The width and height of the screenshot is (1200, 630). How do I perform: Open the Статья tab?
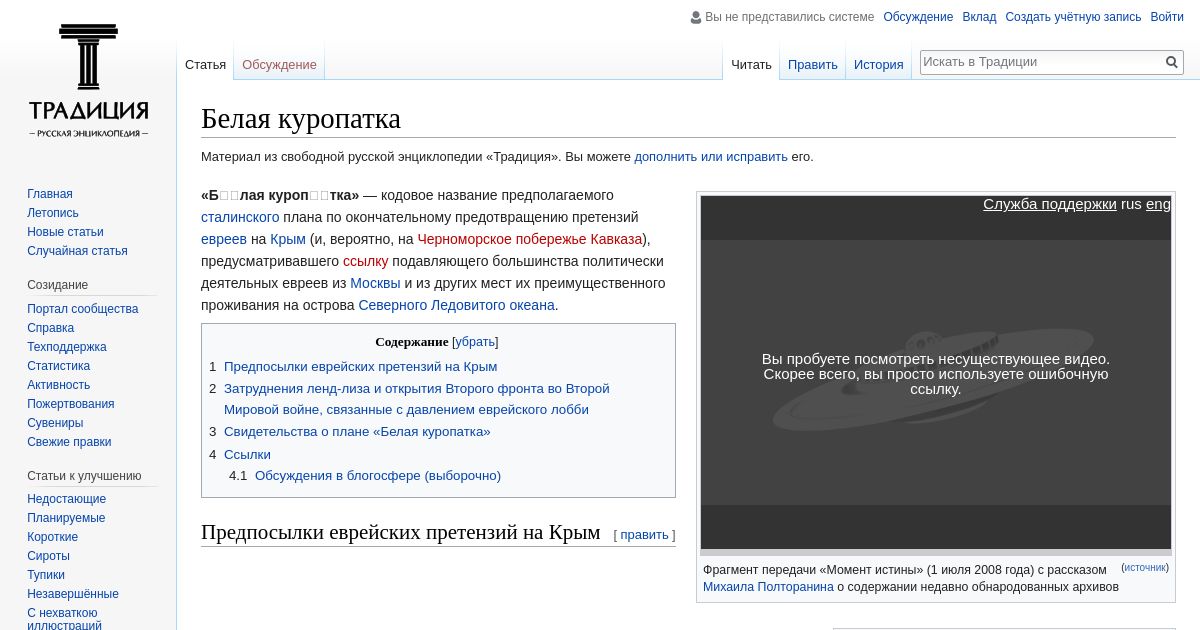(205, 64)
